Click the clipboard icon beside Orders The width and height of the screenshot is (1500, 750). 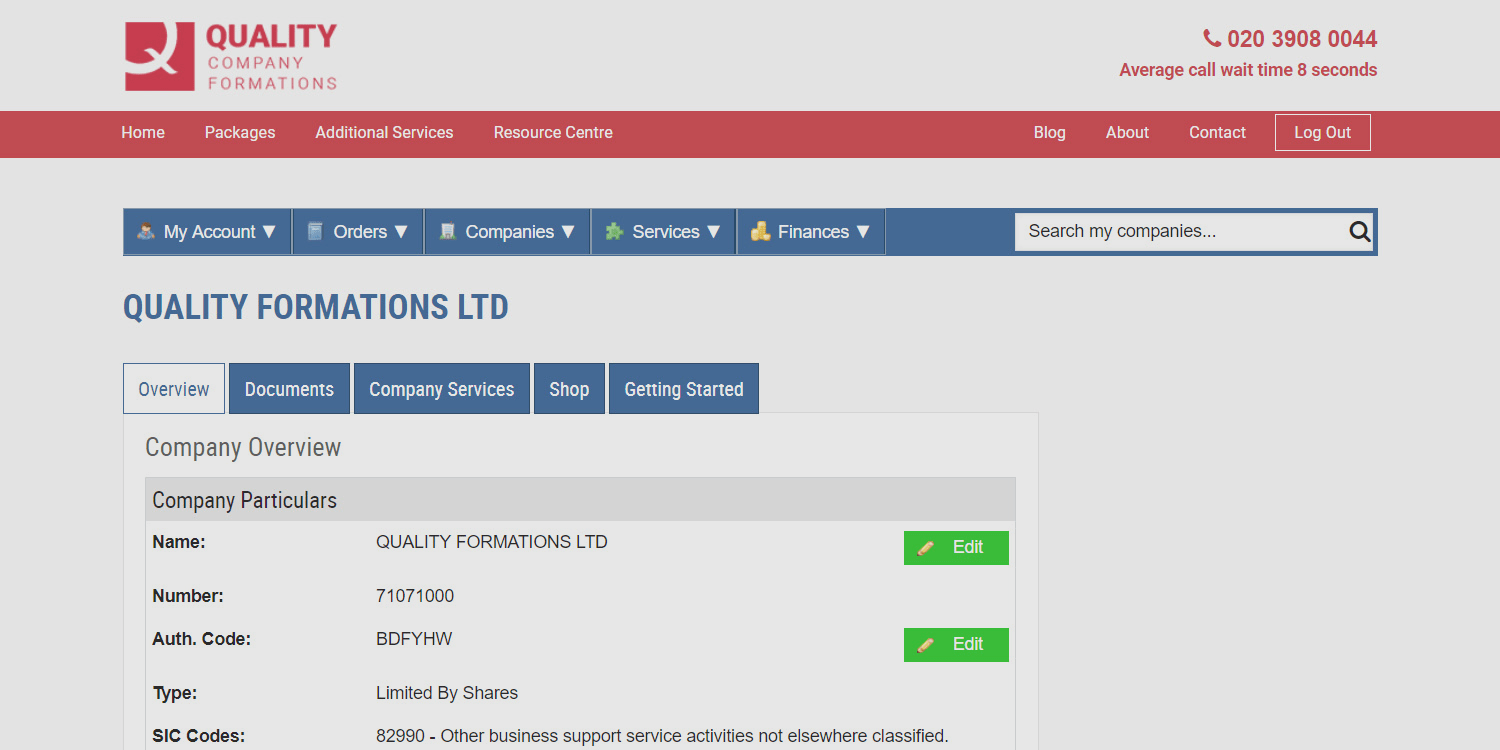[315, 231]
